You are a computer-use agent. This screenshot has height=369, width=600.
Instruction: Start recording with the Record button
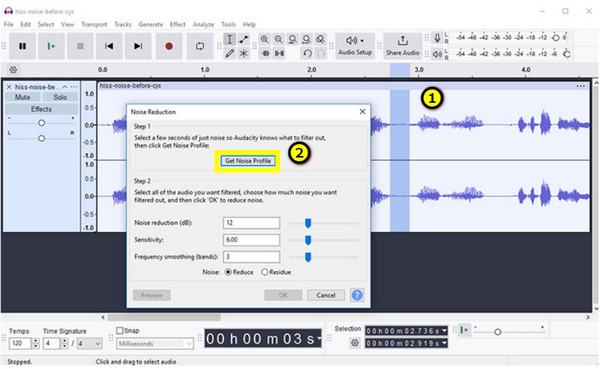pos(169,46)
